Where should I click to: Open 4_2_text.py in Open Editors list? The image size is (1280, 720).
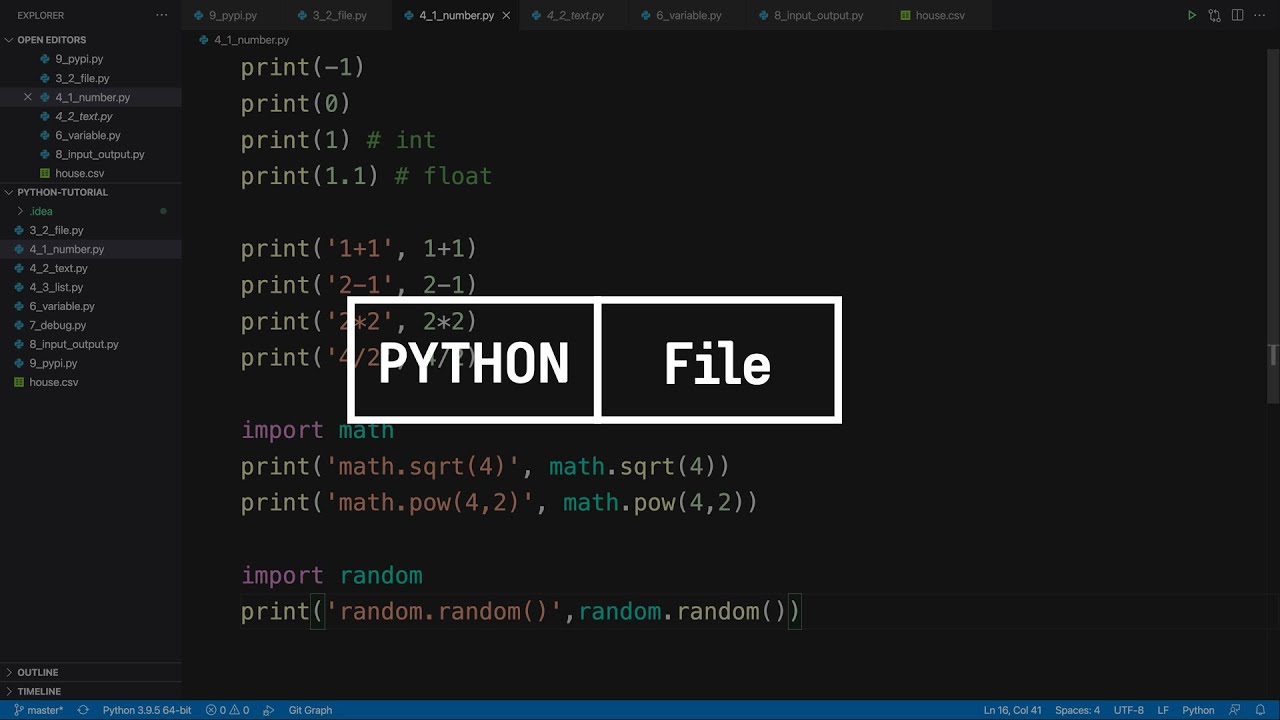click(x=90, y=116)
